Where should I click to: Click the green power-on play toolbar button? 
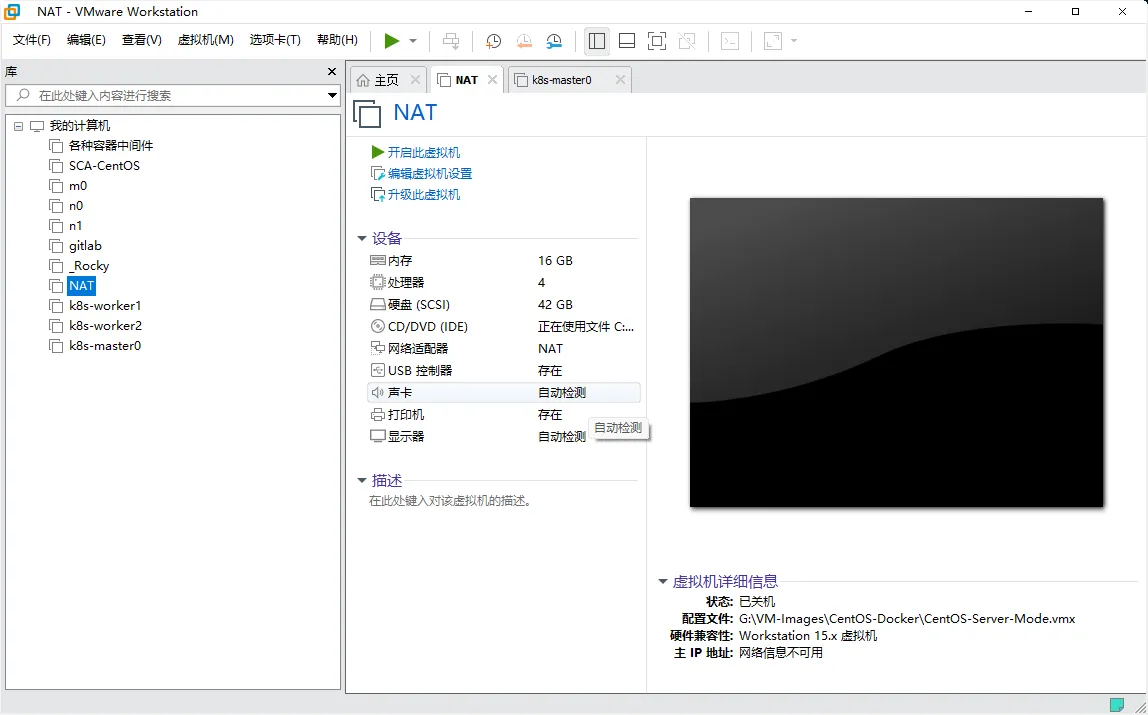pos(392,41)
